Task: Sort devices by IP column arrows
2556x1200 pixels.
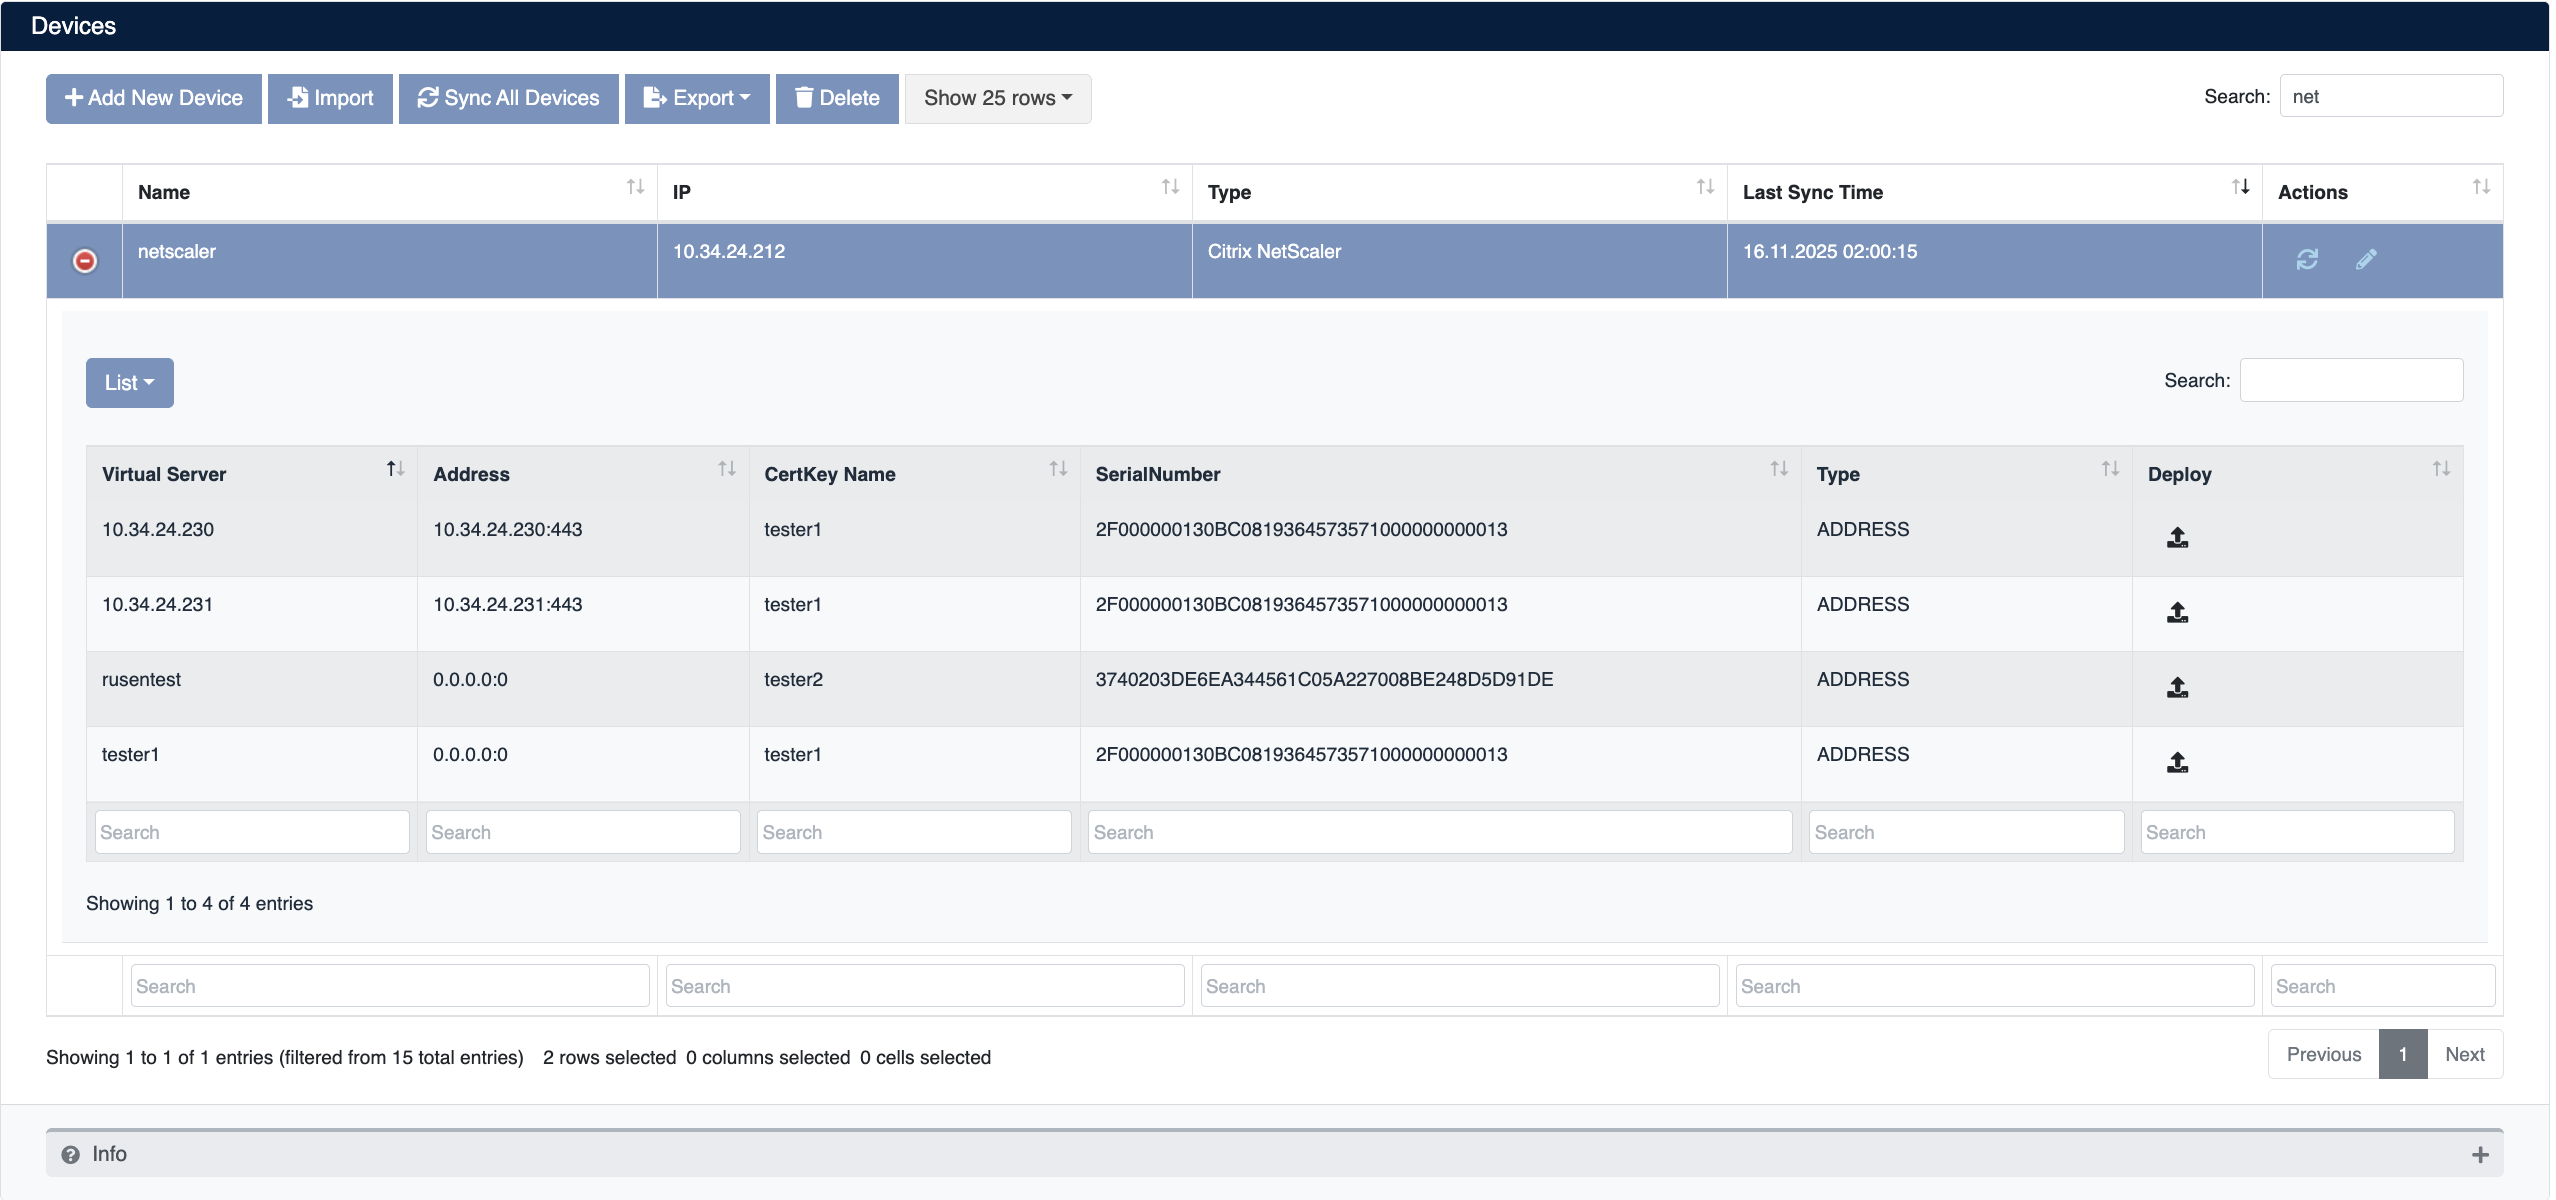Action: click(1170, 187)
